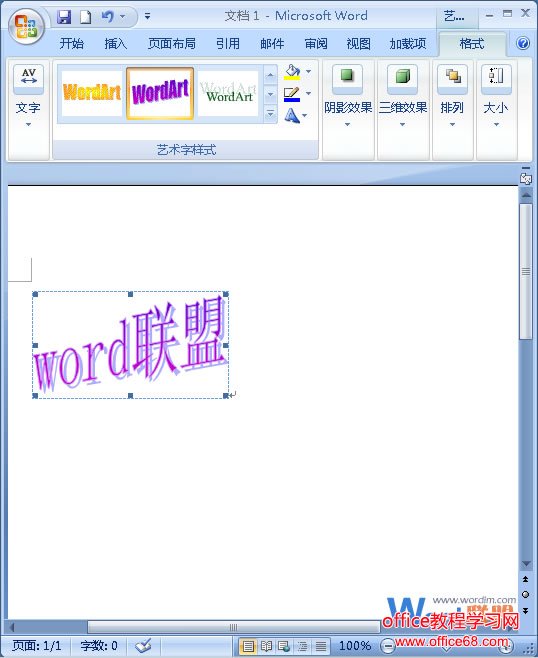This screenshot has width=538, height=658.
Task: Click the Office button orb
Action: pyautogui.click(x=26, y=26)
